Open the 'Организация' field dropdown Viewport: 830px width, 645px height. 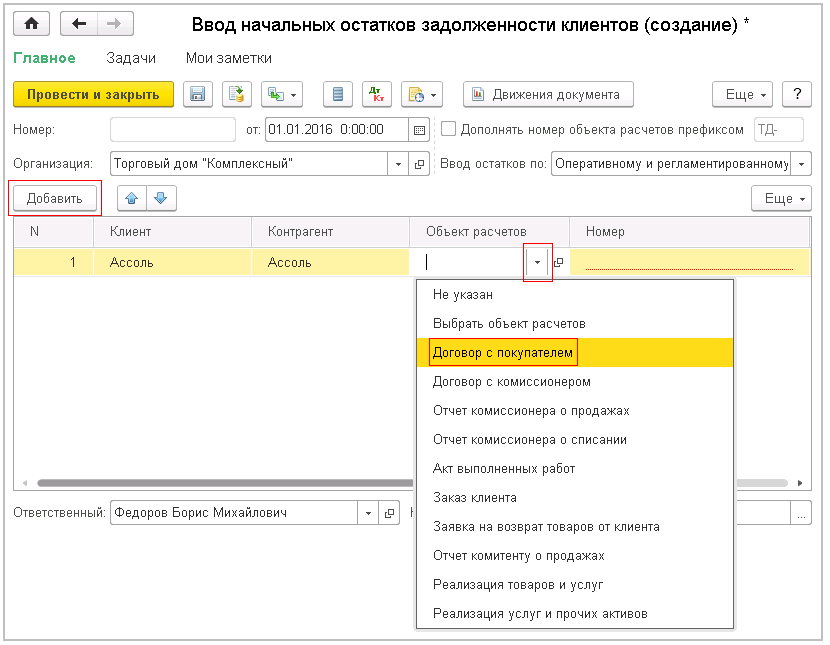(x=398, y=162)
